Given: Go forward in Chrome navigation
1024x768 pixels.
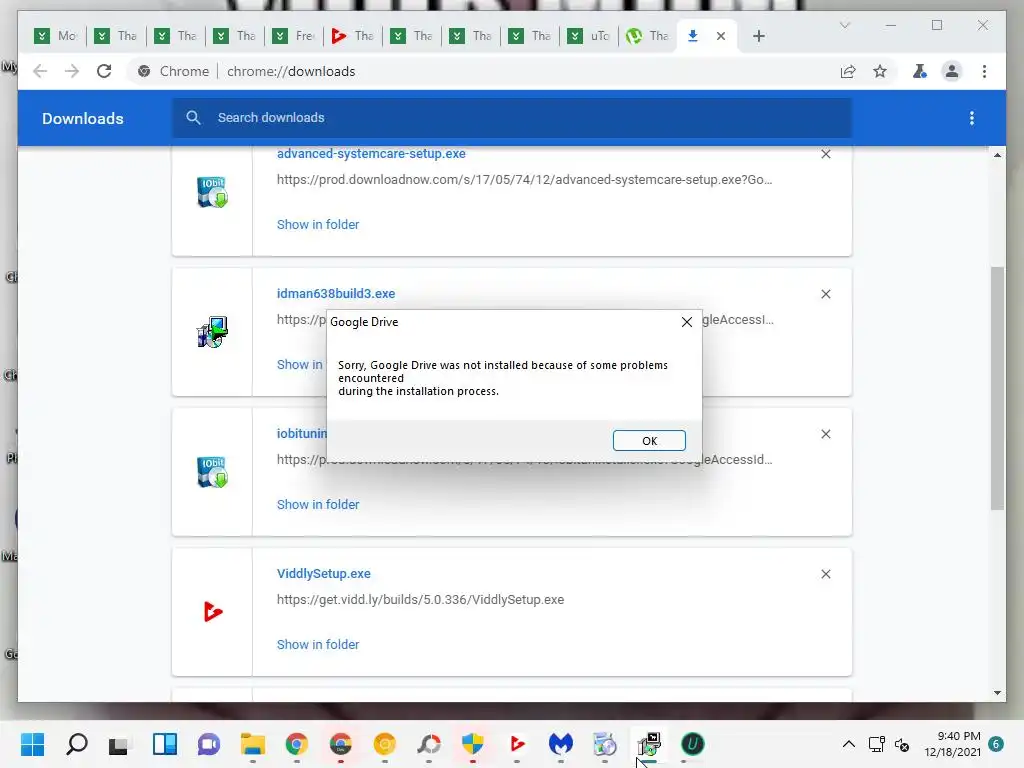Looking at the screenshot, I should 72,71.
